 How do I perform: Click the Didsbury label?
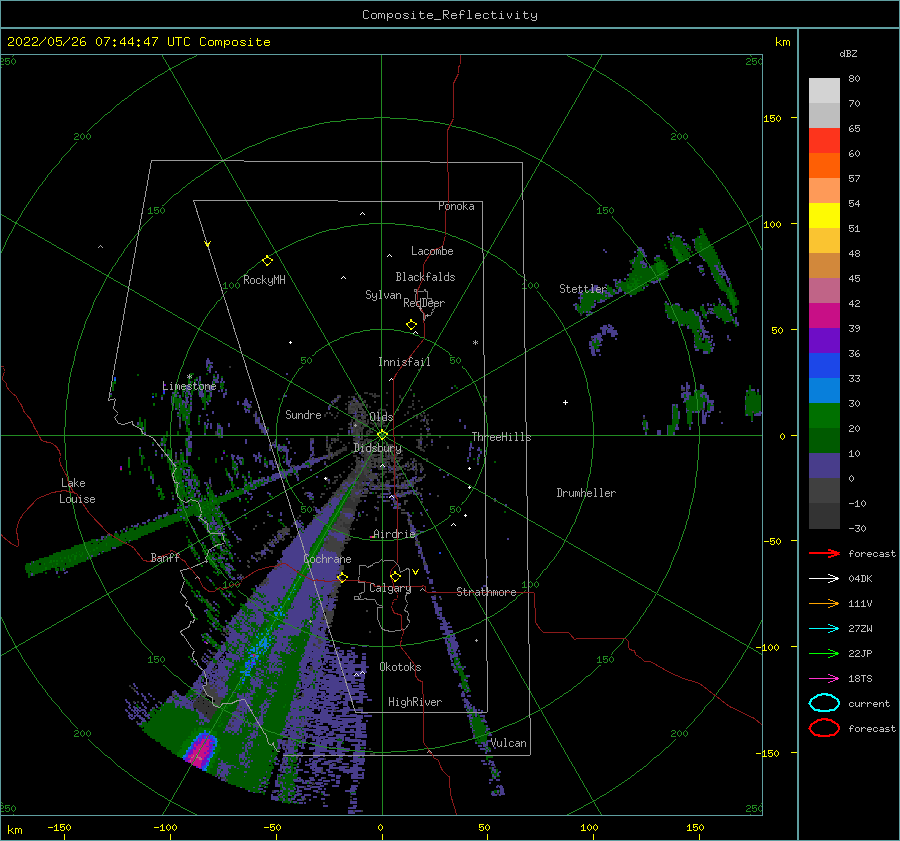[378, 448]
